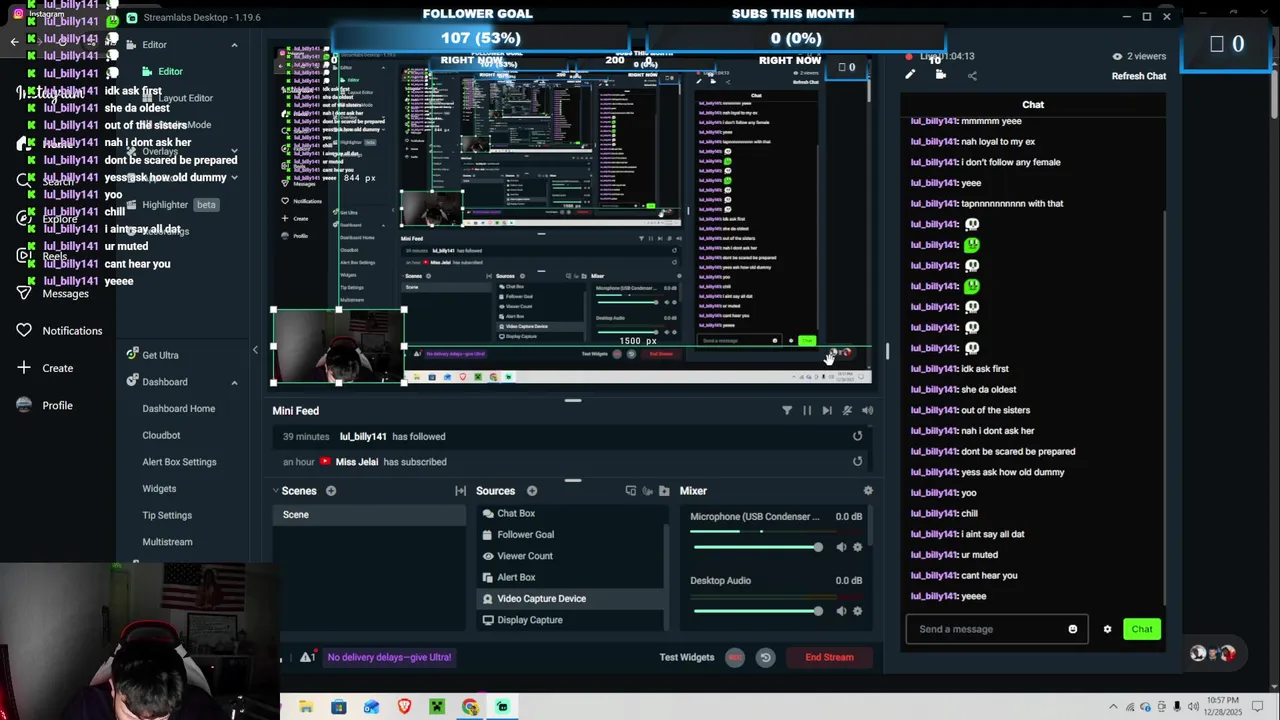Image resolution: width=1280 pixels, height=720 pixels.
Task: Select the Viewer Count source
Action: click(569, 556)
